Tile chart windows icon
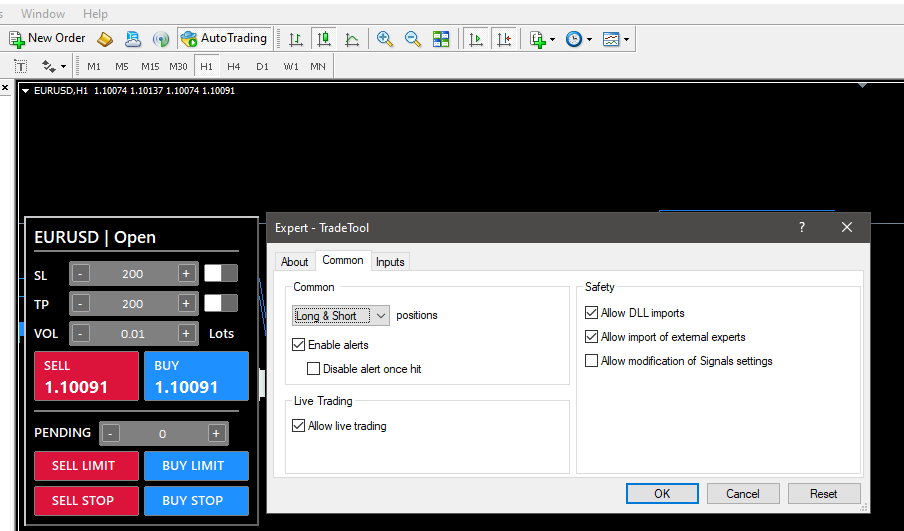This screenshot has width=904, height=531. [x=441, y=39]
